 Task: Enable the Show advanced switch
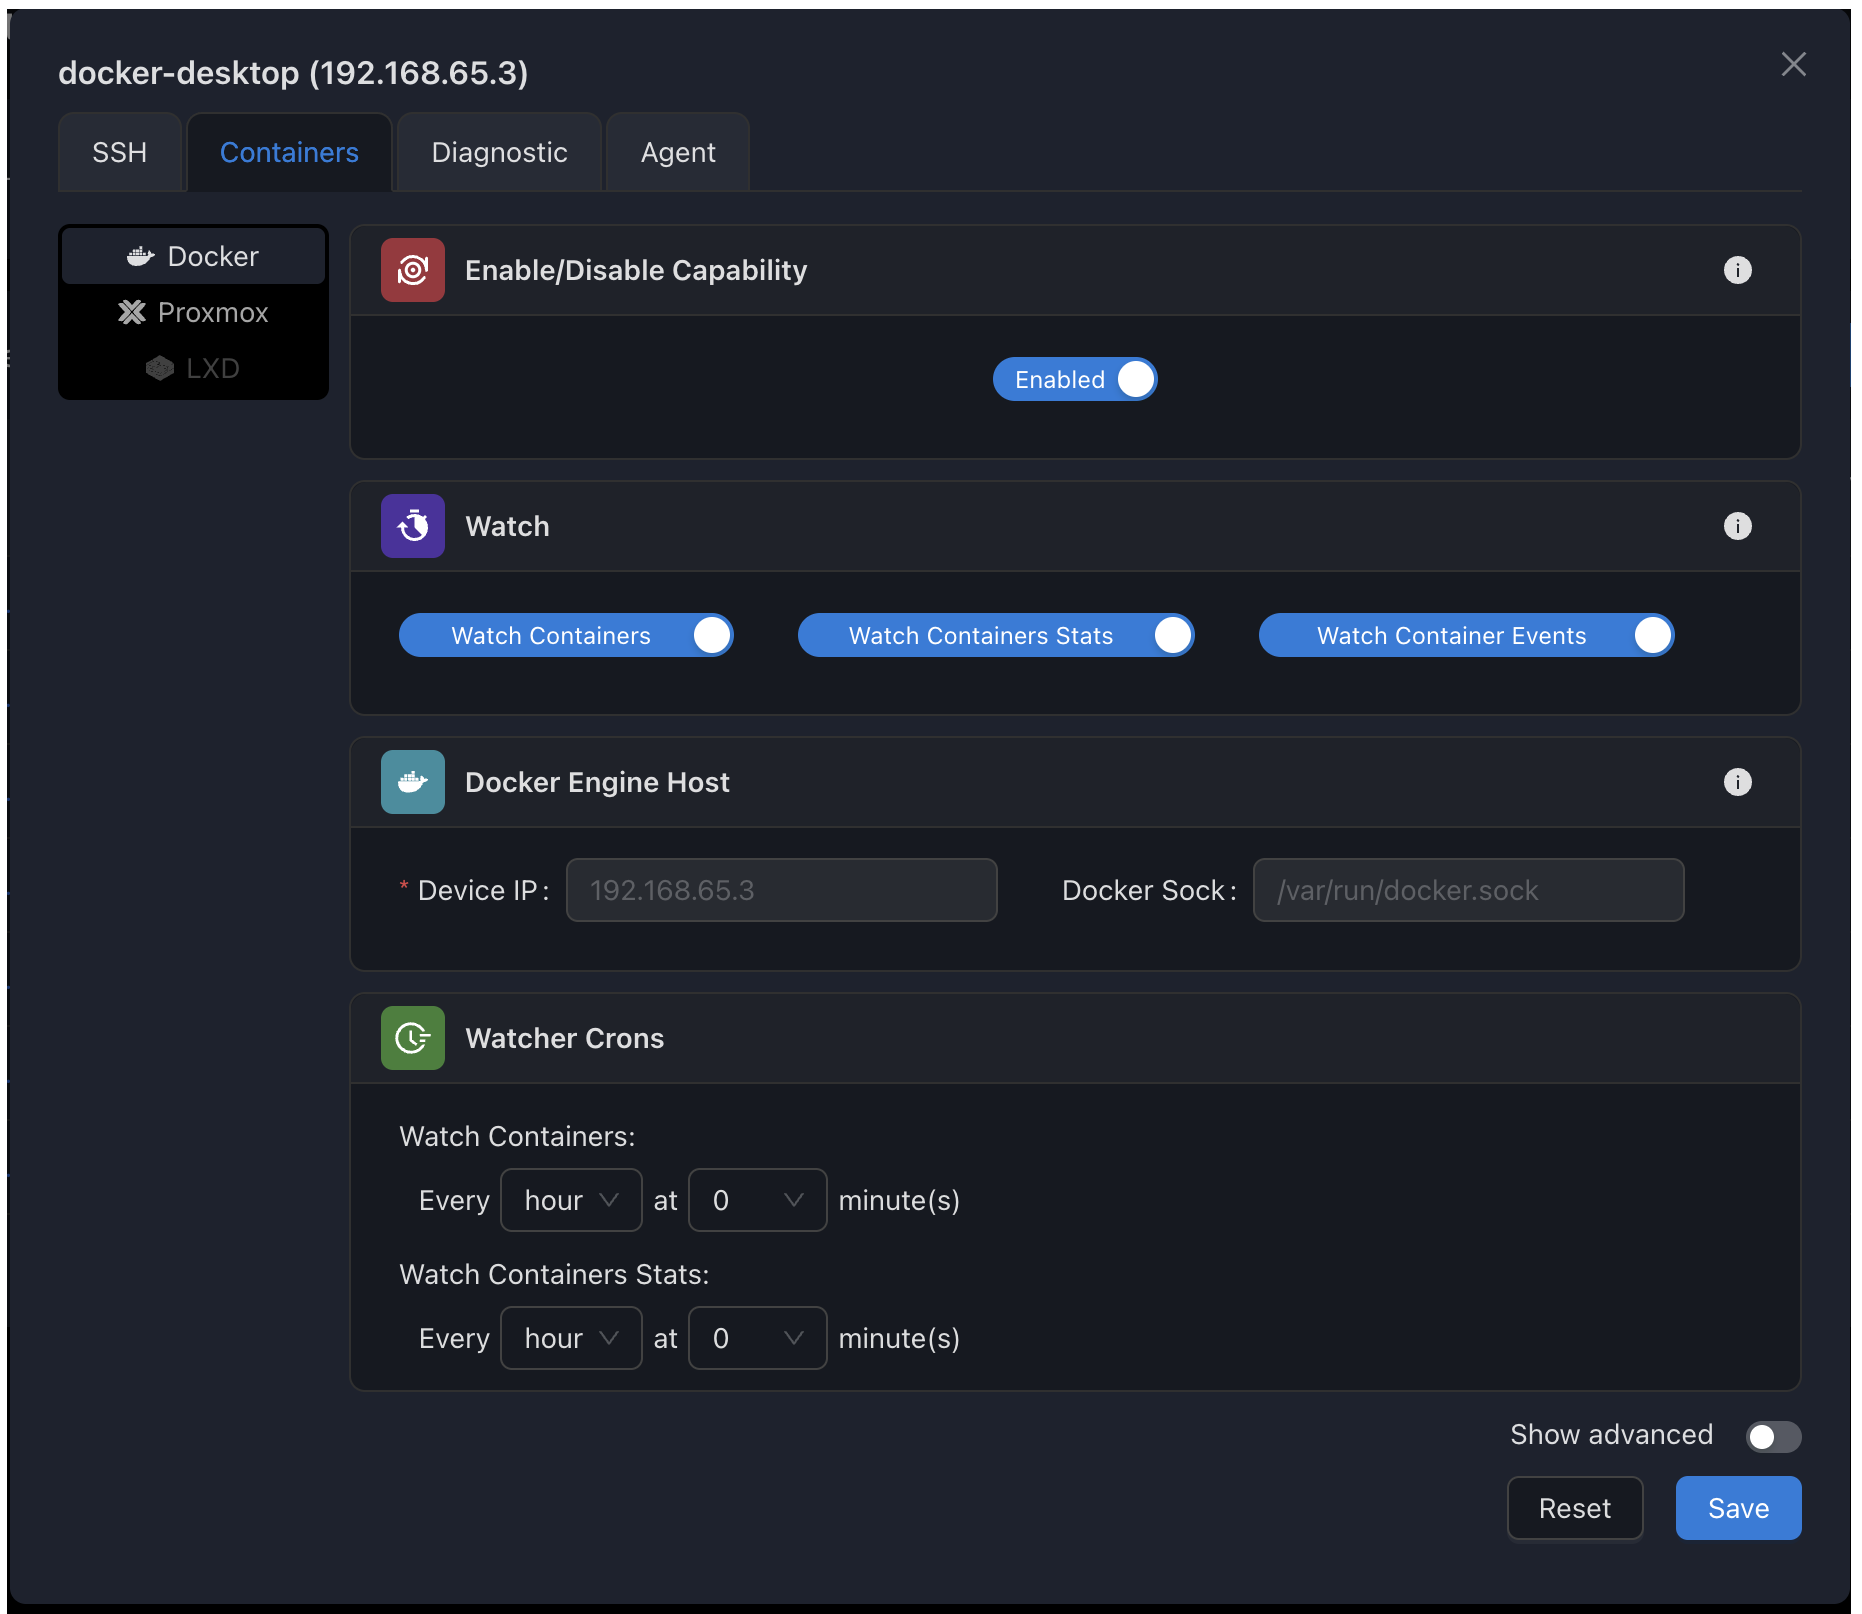coord(1773,1436)
